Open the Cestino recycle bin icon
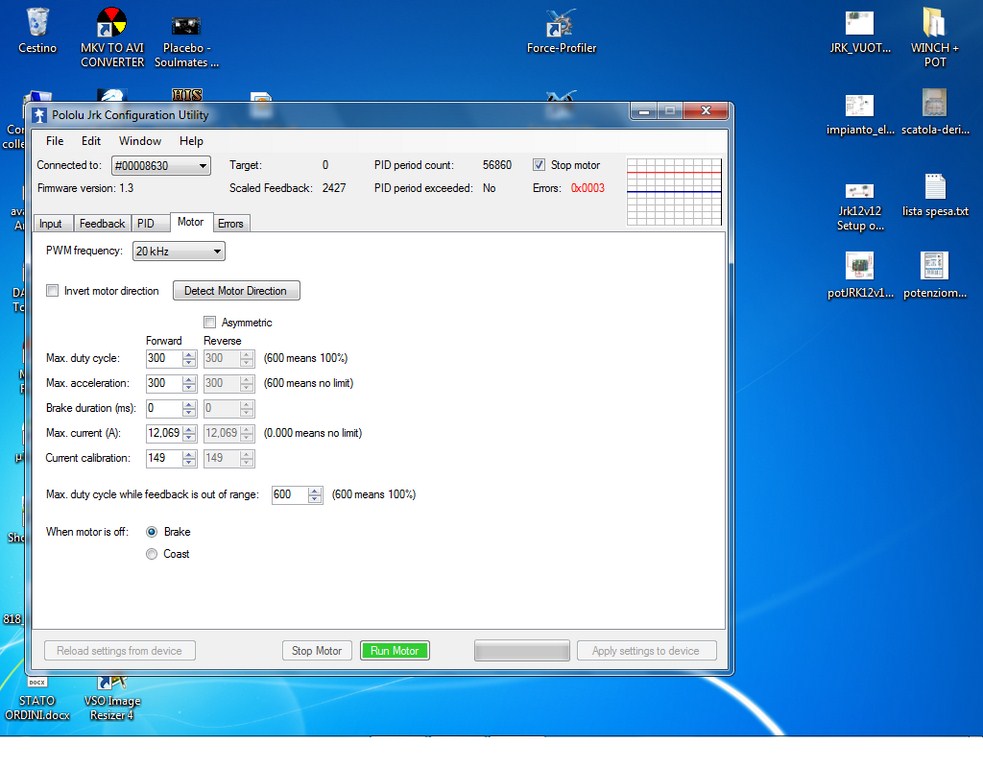 [38, 30]
